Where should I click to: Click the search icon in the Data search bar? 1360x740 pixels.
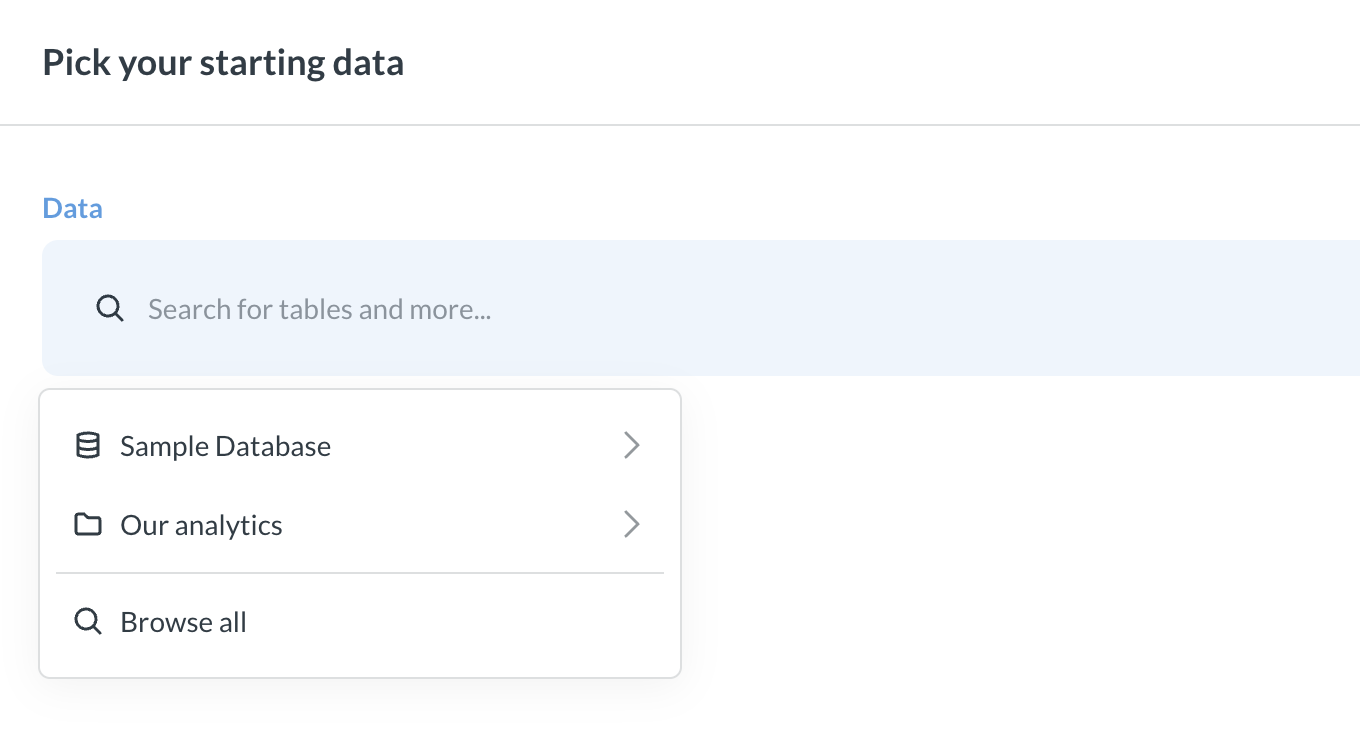(110, 309)
